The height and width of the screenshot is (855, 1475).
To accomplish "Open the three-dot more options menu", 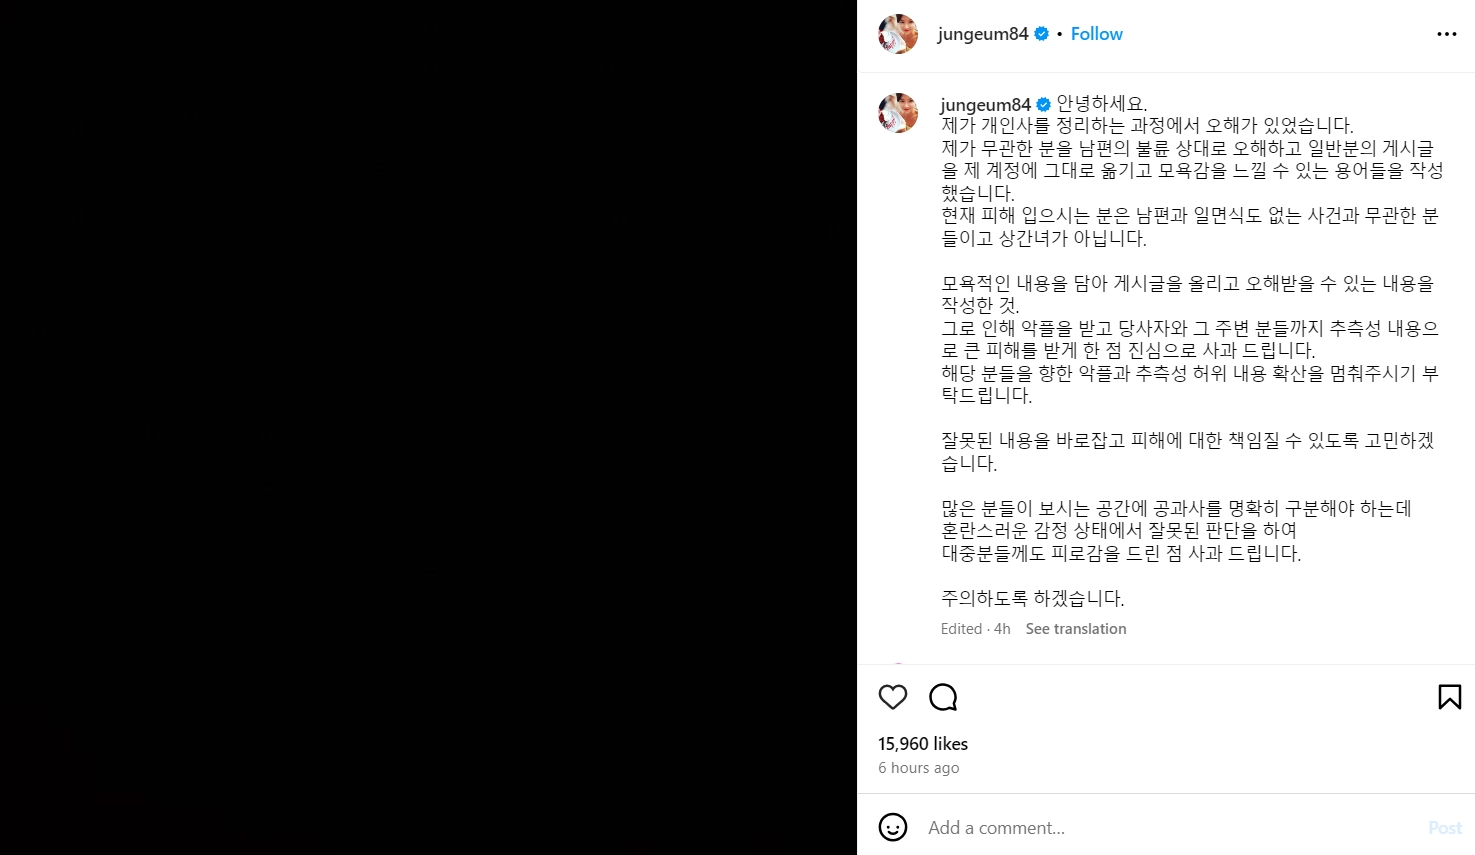I will (1447, 34).
